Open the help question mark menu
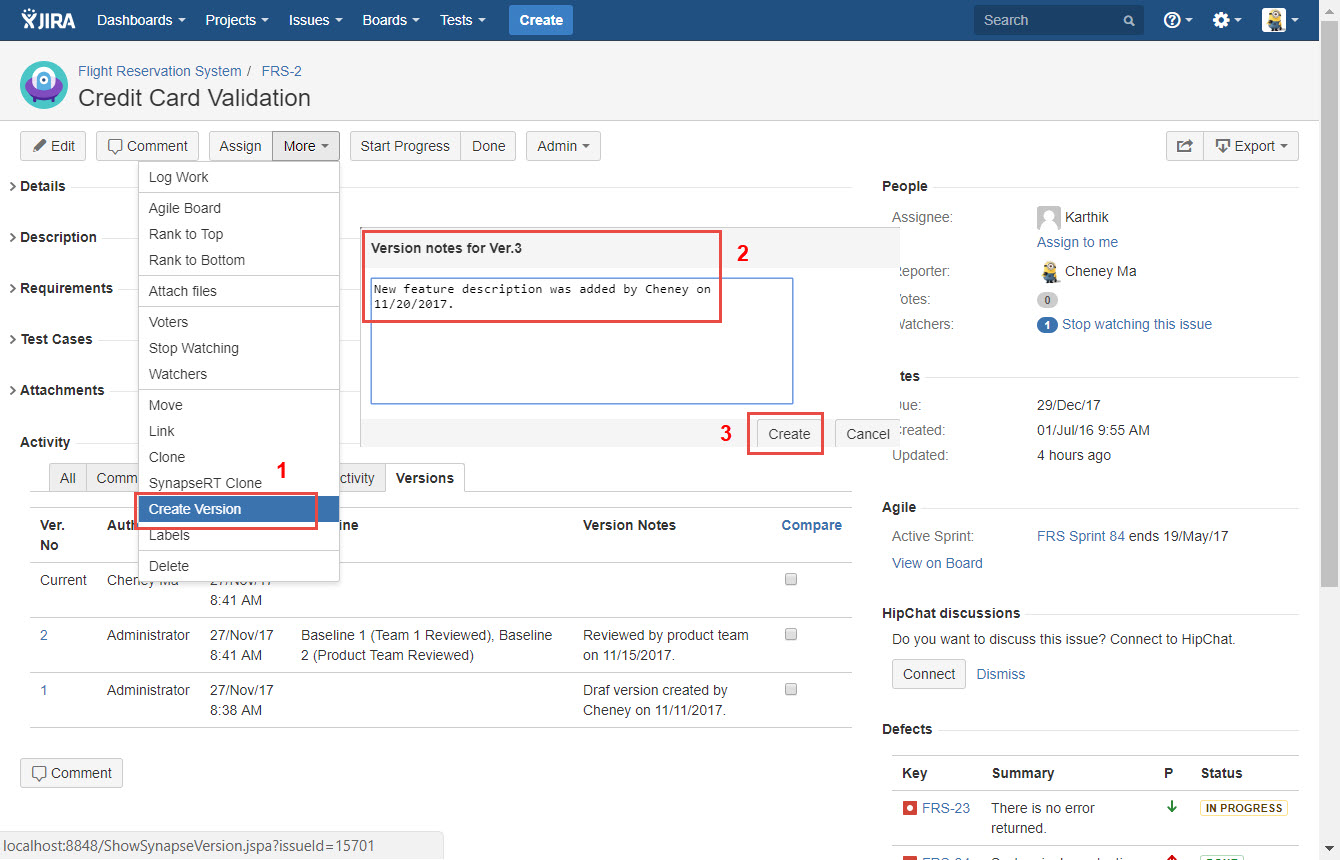This screenshot has height=860, width=1340. [1177, 20]
